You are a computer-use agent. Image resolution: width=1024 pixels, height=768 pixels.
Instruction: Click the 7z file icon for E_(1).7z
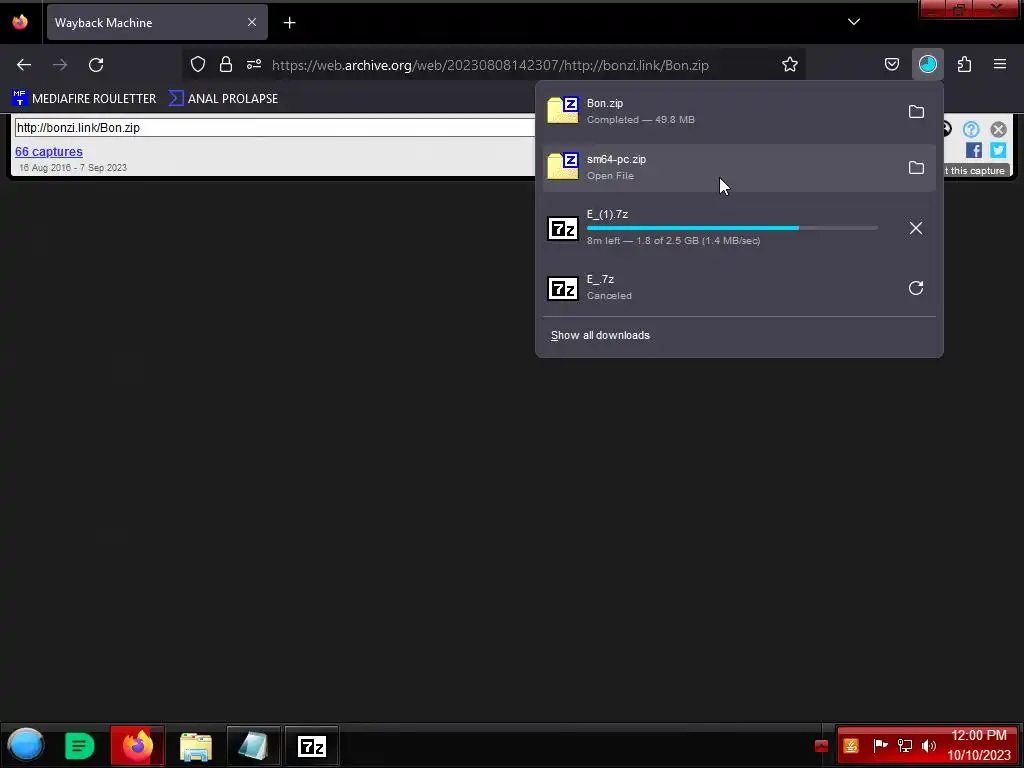(562, 229)
